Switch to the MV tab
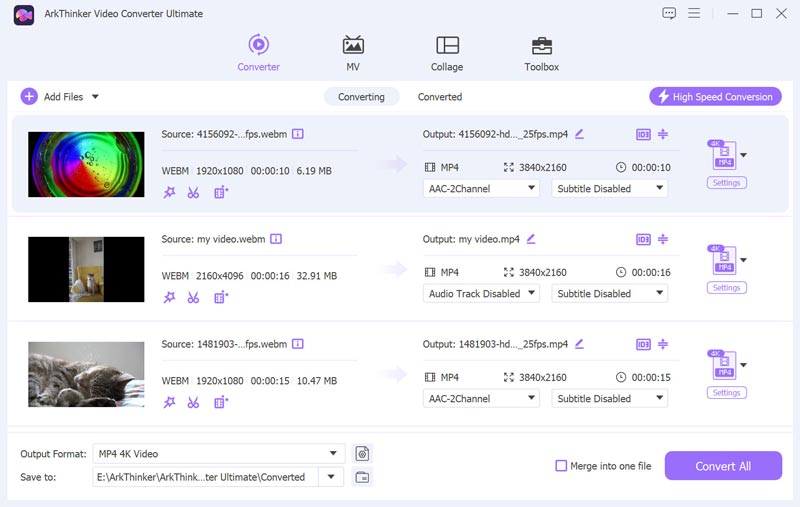 tap(353, 53)
